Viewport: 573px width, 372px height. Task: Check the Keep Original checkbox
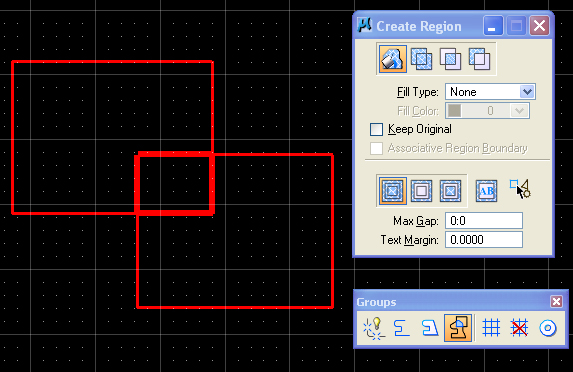(x=376, y=129)
